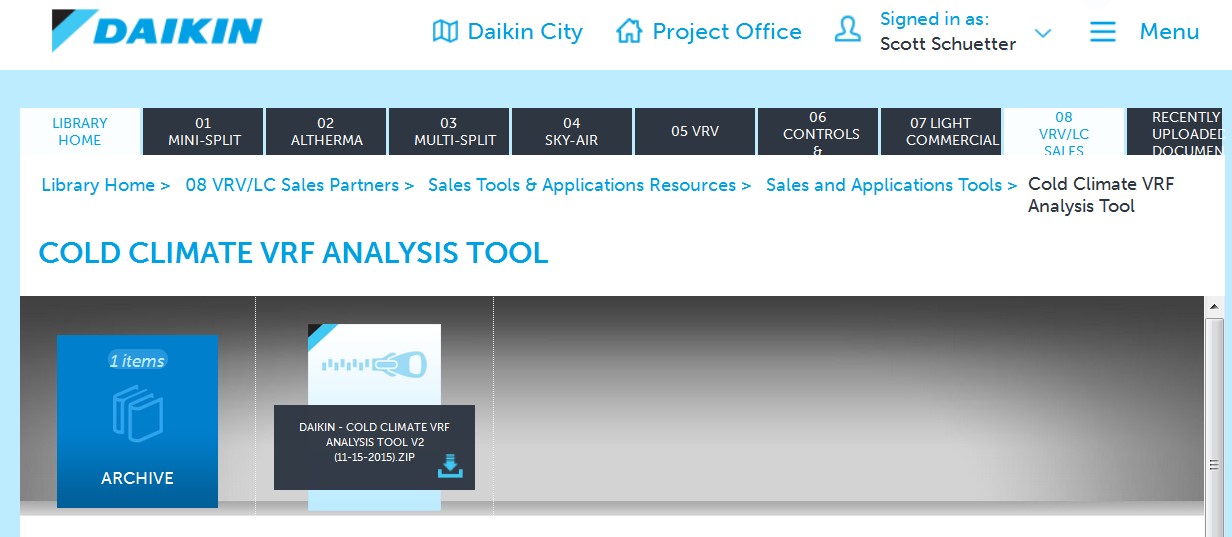Screen dimensions: 1232x537
Task: Click the Sales and Applications Tools breadcrumb
Action: 884,185
